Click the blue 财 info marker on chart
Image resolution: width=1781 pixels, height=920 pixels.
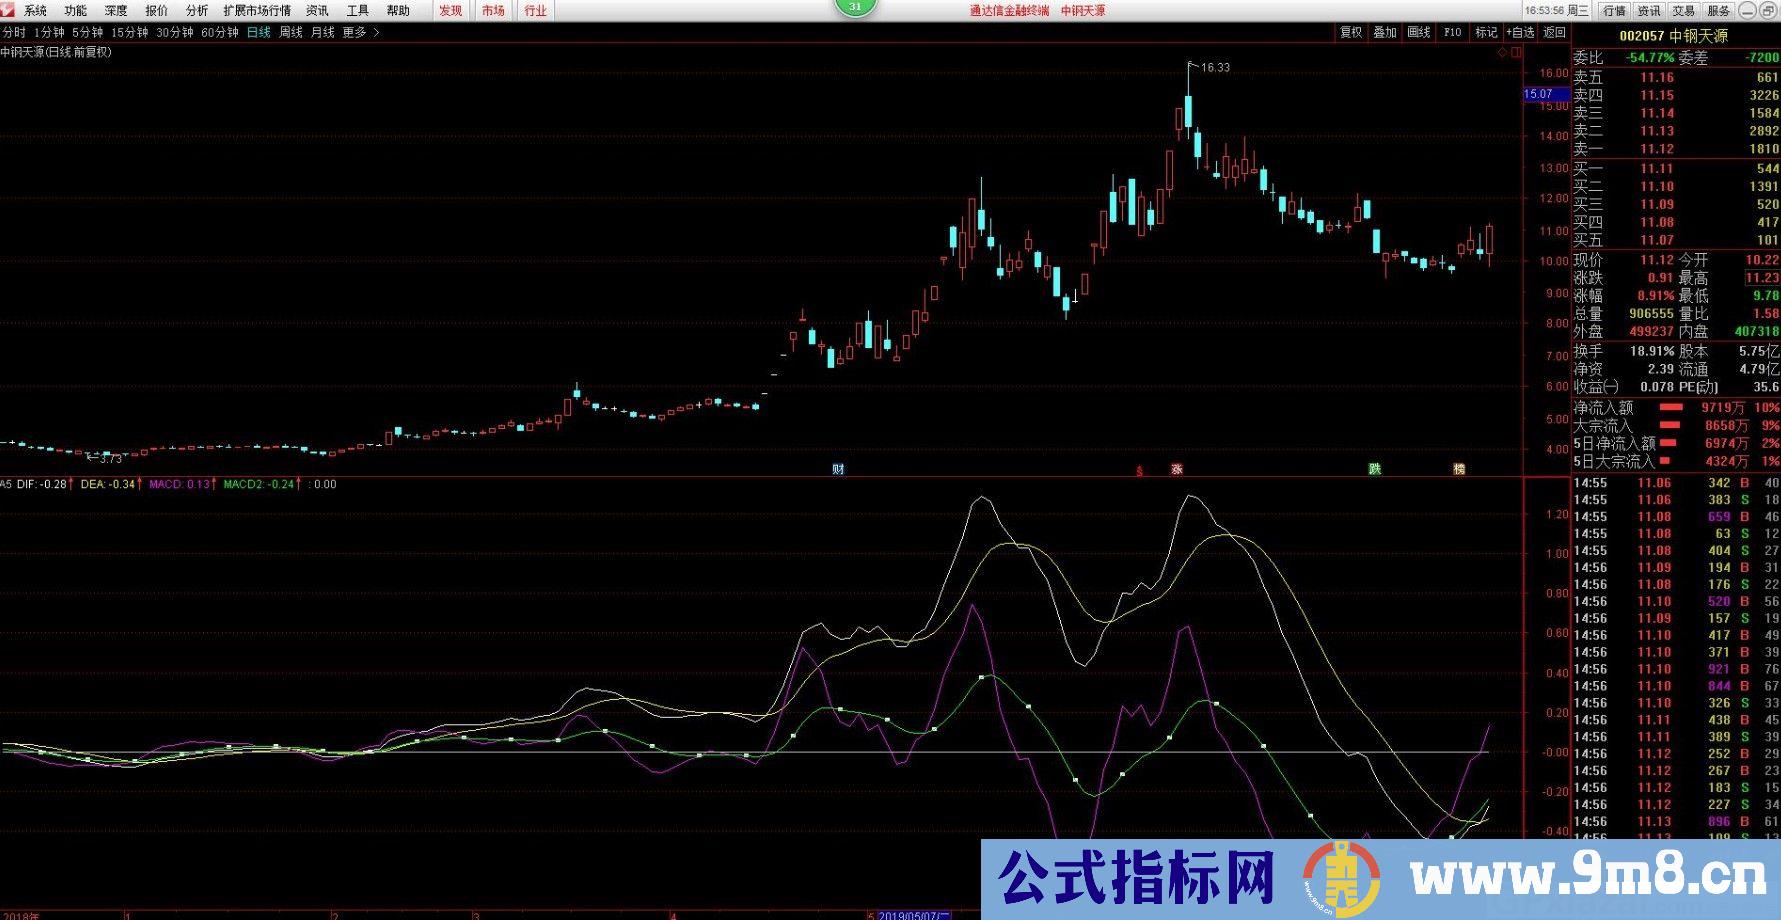[838, 469]
